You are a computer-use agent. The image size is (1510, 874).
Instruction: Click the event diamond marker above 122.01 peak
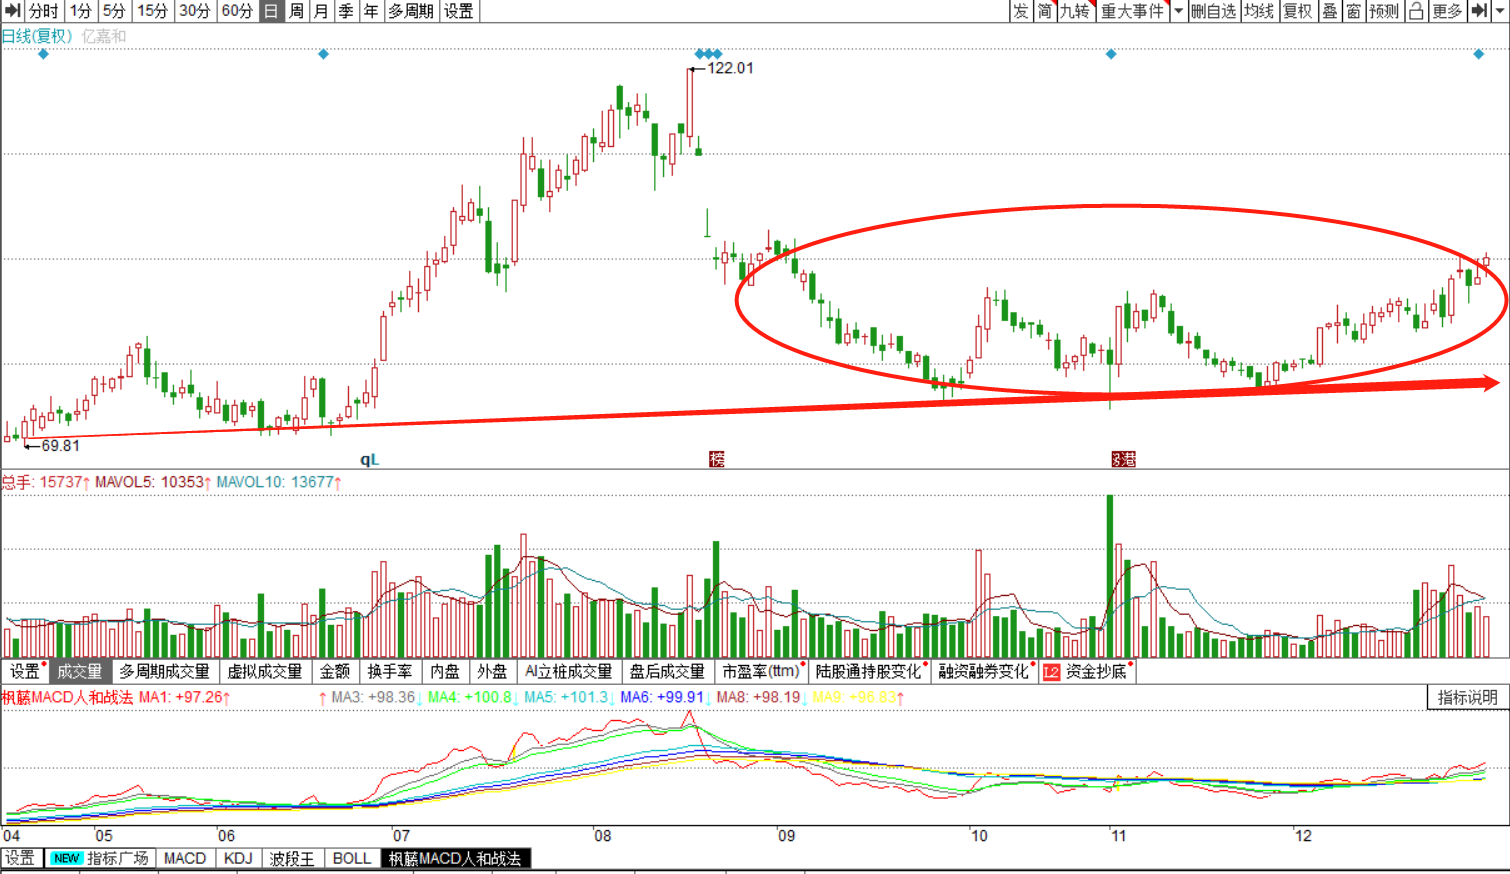[x=708, y=54]
